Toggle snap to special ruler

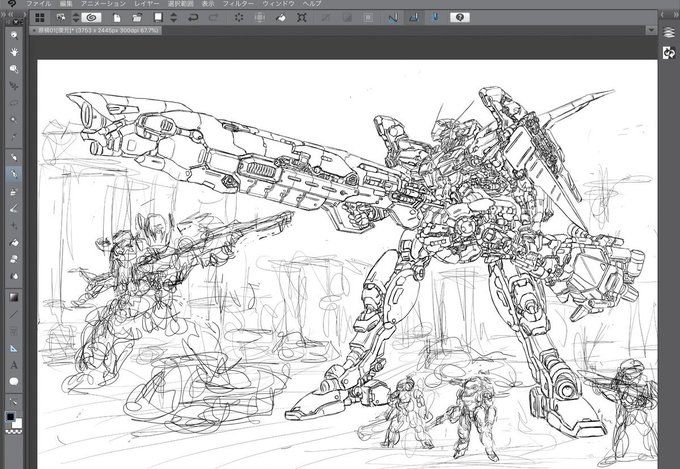414,17
